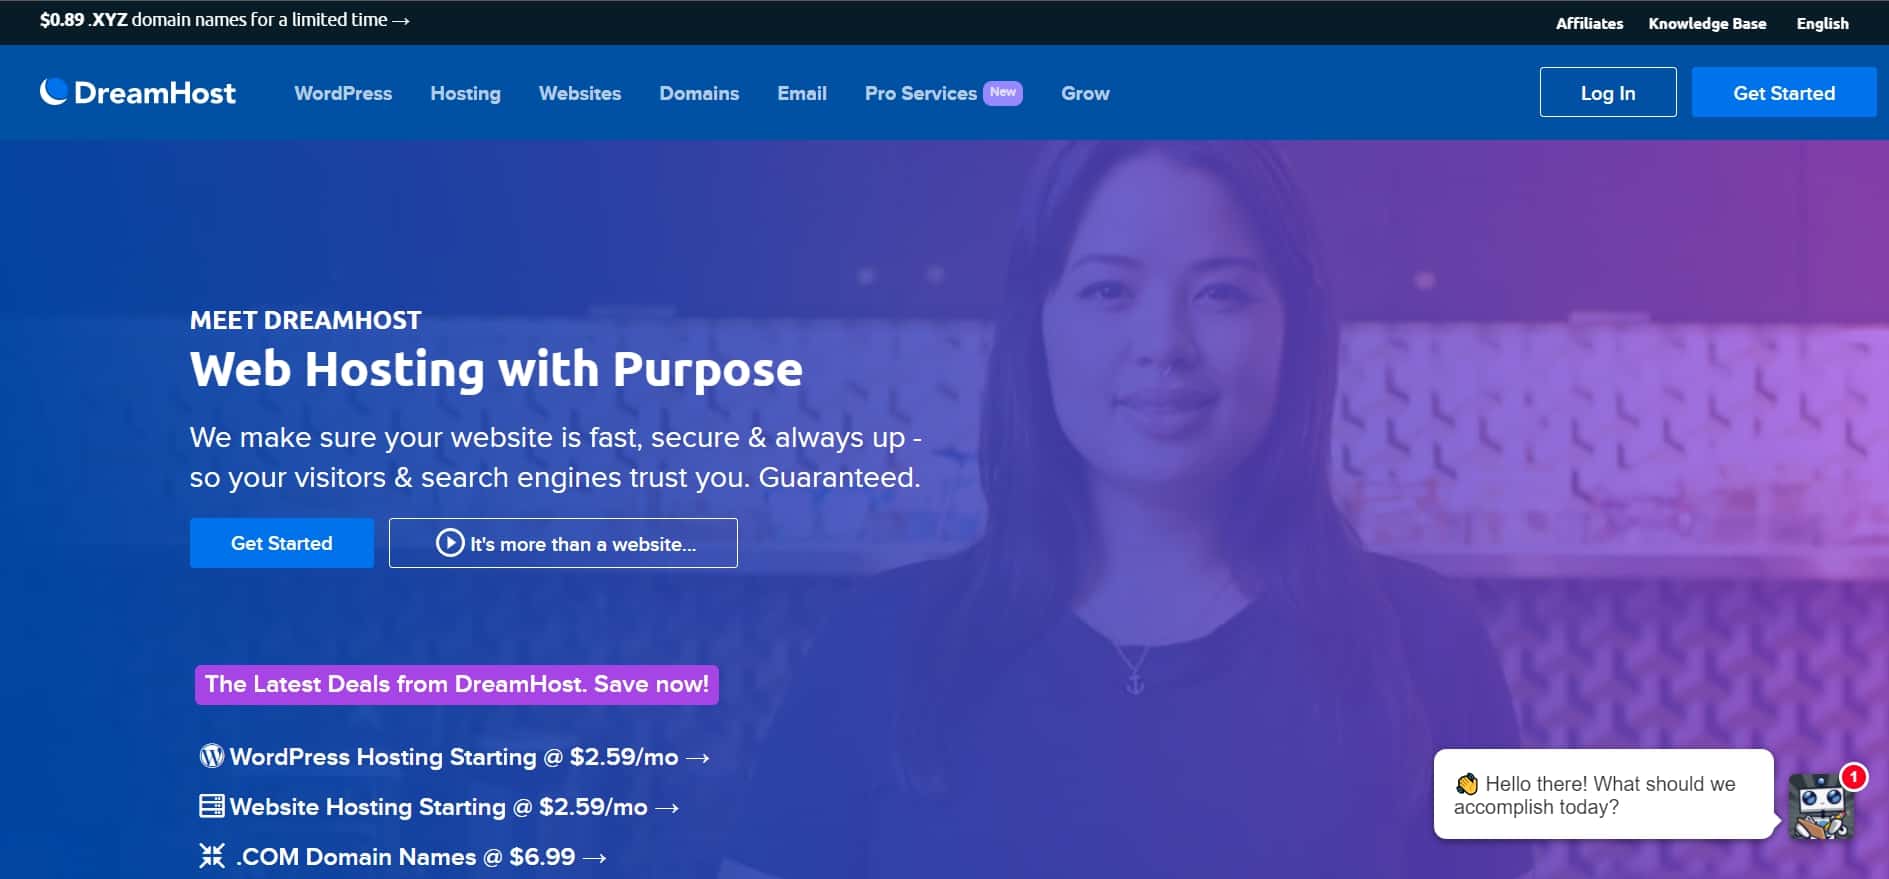1889x879 pixels.
Task: Click the play circle icon in video button
Action: point(450,543)
